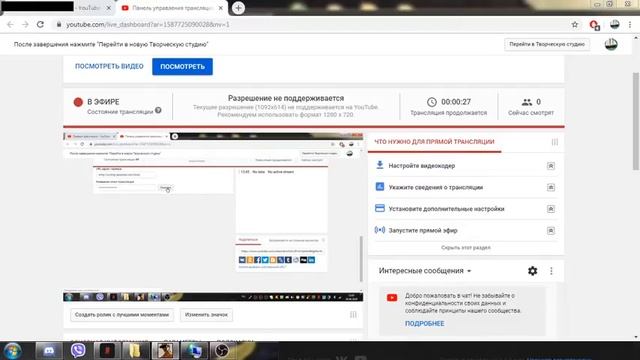Image resolution: width=640 pixels, height=360 pixels.
Task: Select the Панель управления трансляции tab
Action: 171,8
